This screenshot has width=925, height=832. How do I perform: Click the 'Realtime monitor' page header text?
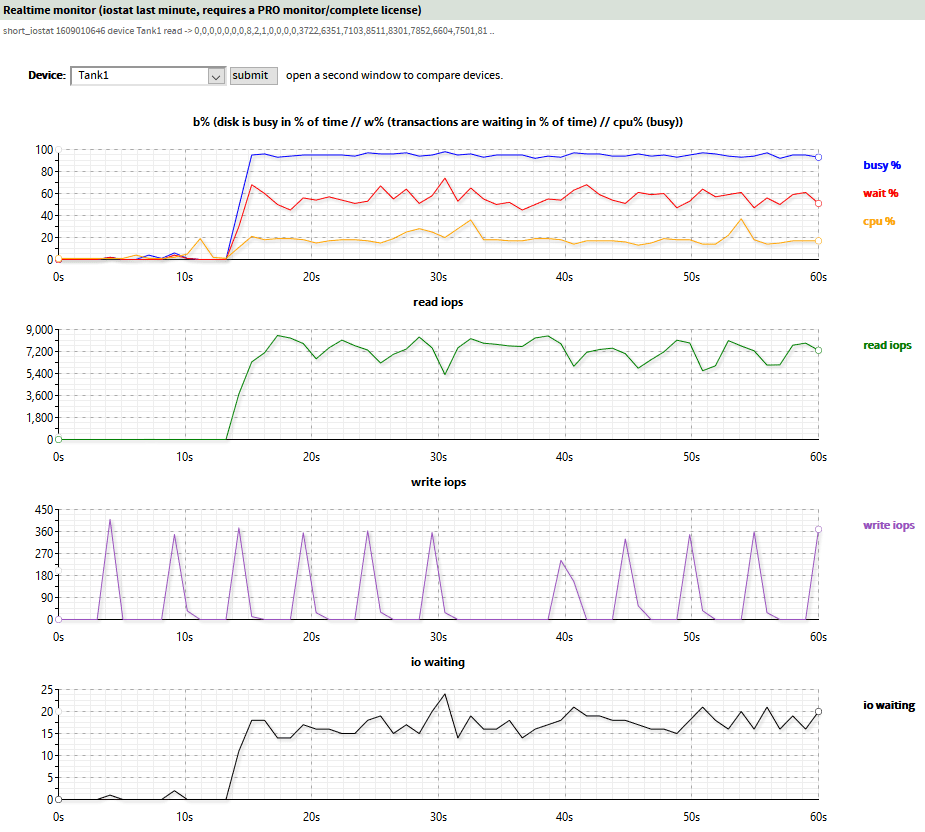coord(212,10)
